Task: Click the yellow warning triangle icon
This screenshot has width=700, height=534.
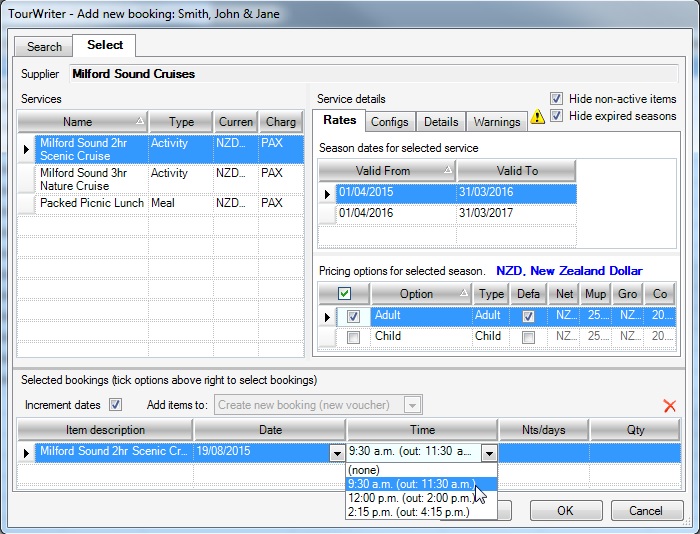Action: click(538, 117)
